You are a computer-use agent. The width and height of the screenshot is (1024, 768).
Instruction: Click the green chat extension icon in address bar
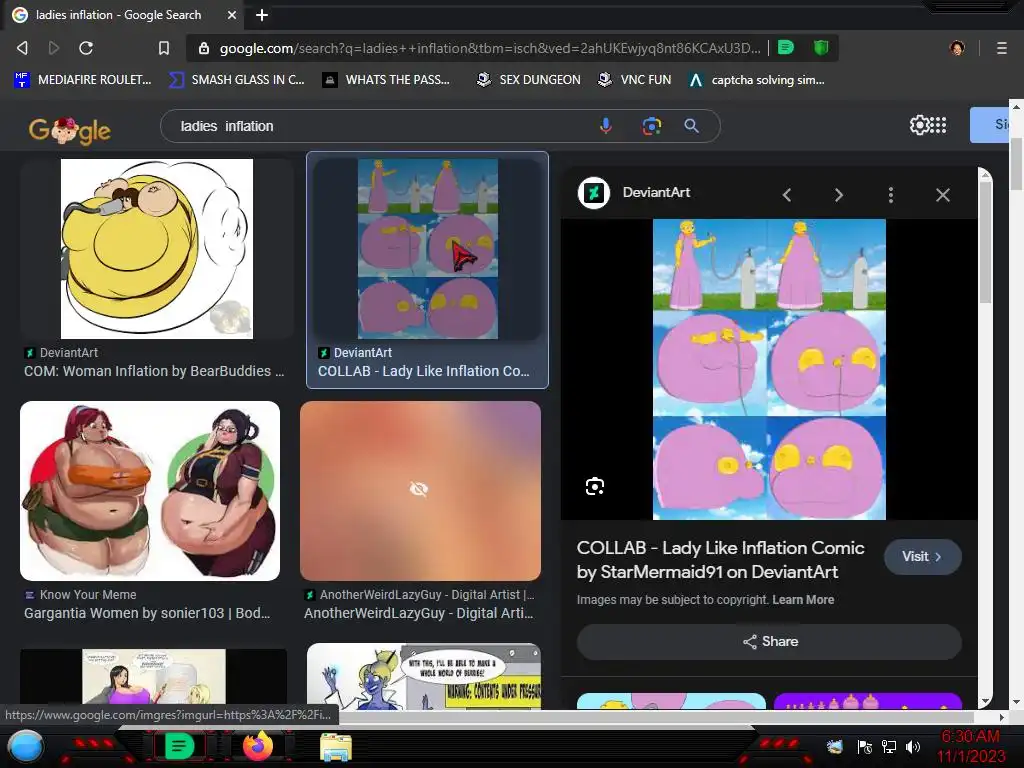tap(786, 48)
